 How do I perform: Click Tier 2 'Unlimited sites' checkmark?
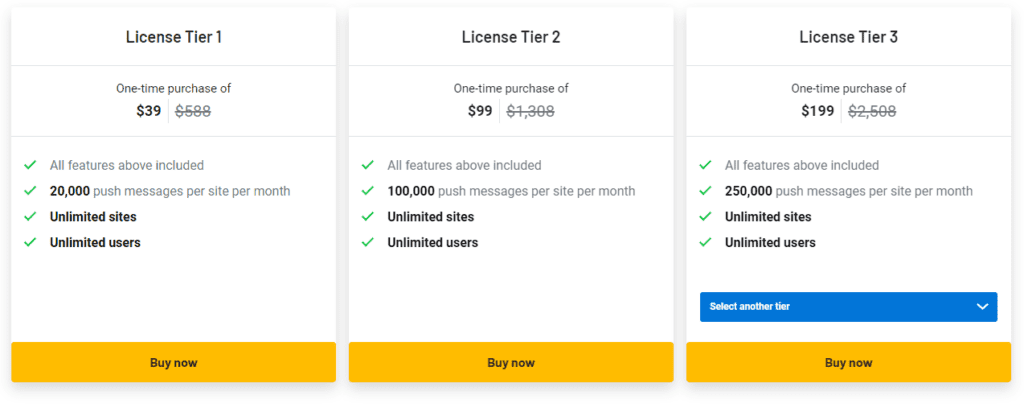(368, 217)
